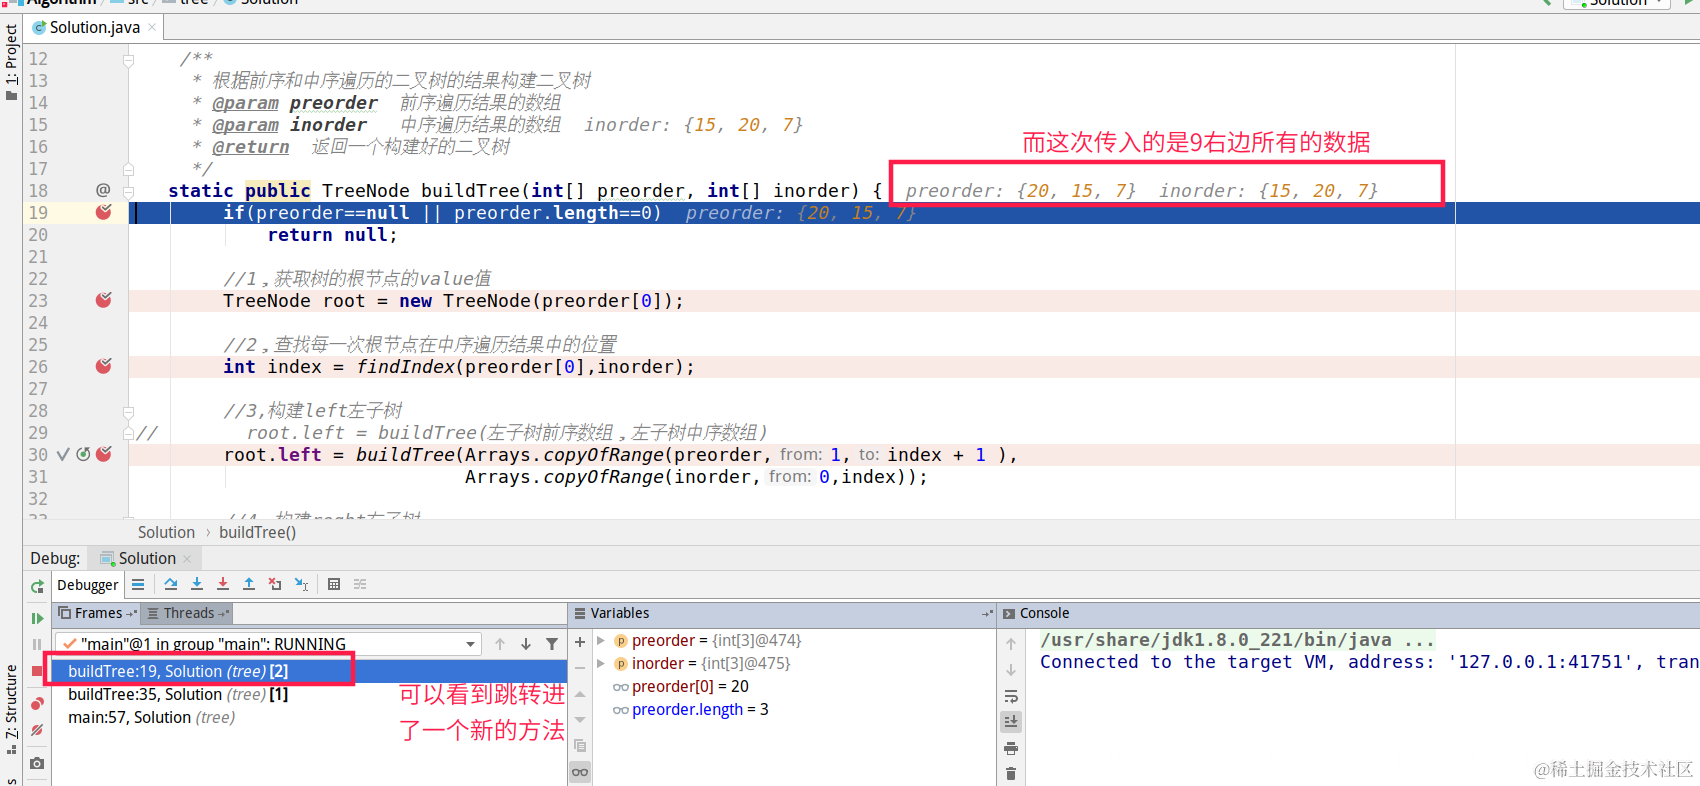This screenshot has height=786, width=1700.
Task: Click the console print icon
Action: [x=1011, y=748]
